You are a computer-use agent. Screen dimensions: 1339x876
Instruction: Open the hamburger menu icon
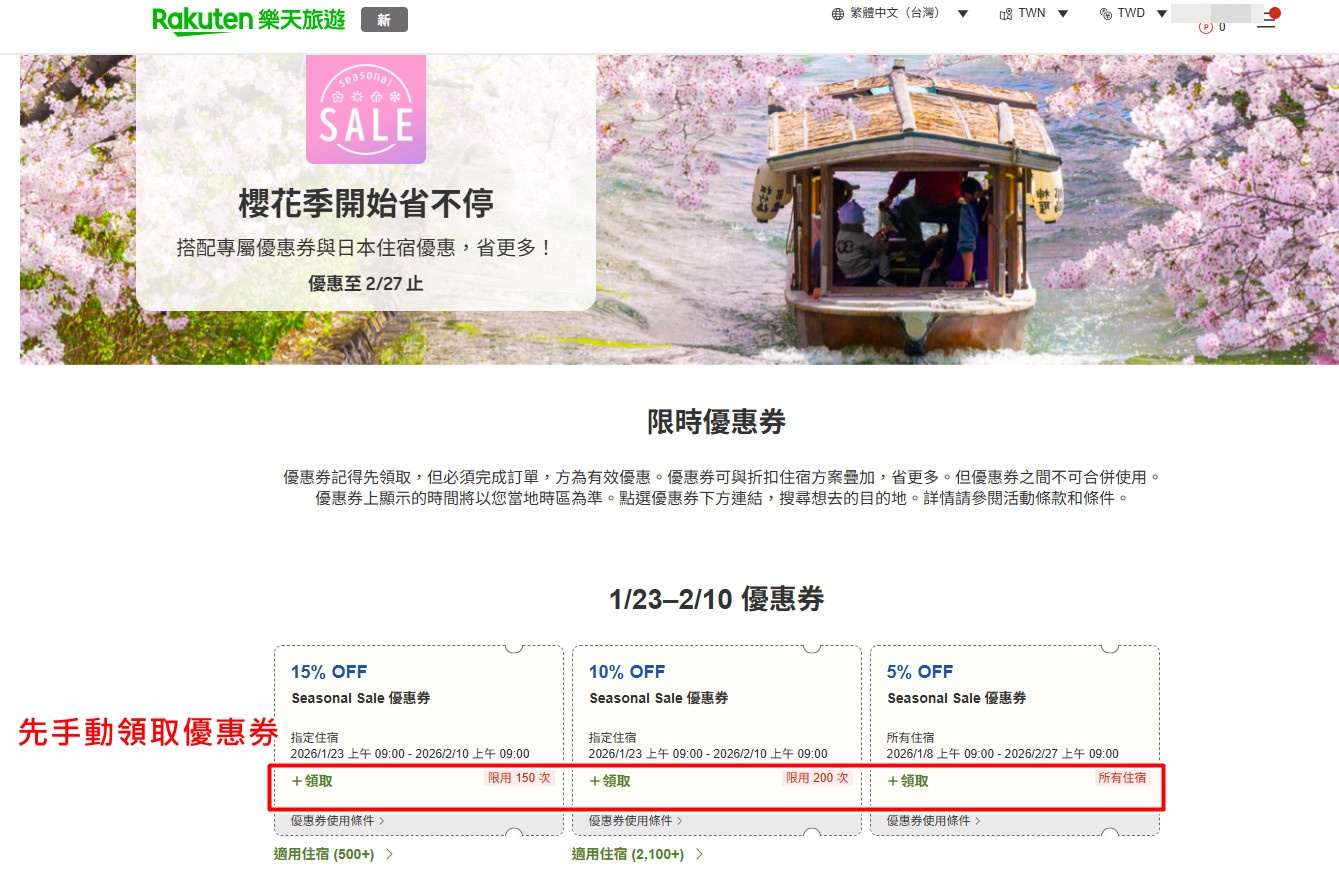pos(1266,20)
